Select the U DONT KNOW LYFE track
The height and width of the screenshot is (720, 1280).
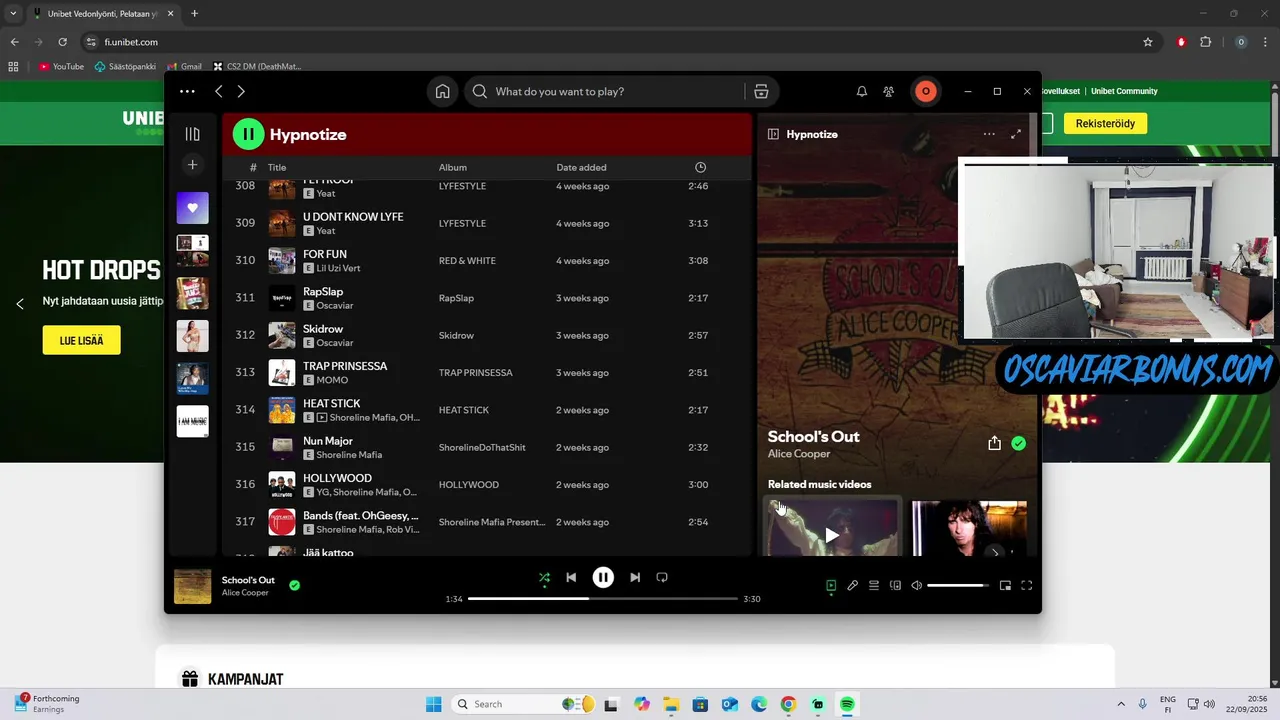487,223
